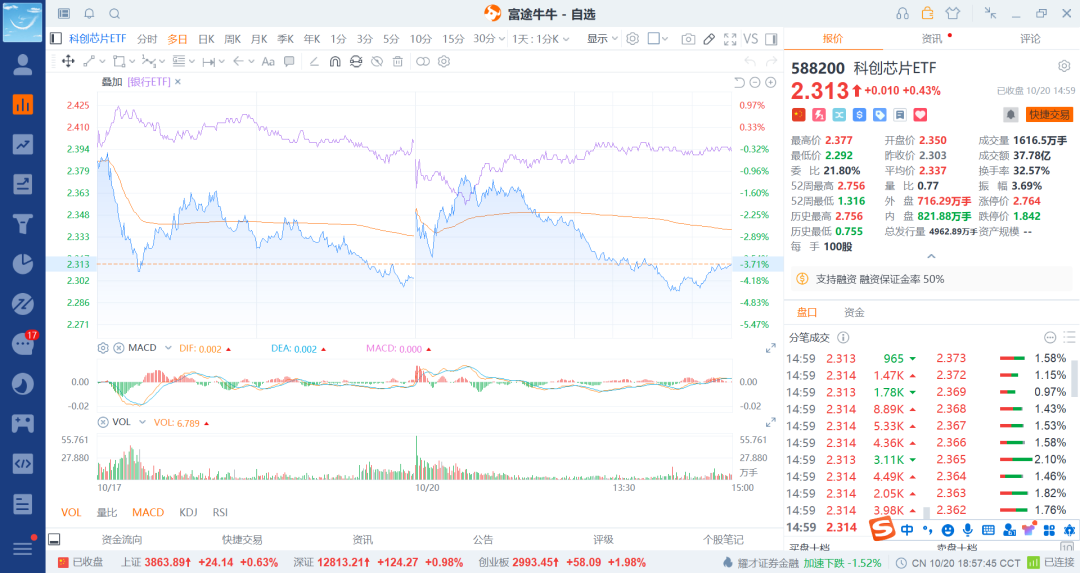Screen dimensions: 1080x573
Task: Close the MACD indicator panel
Action: coord(118,348)
